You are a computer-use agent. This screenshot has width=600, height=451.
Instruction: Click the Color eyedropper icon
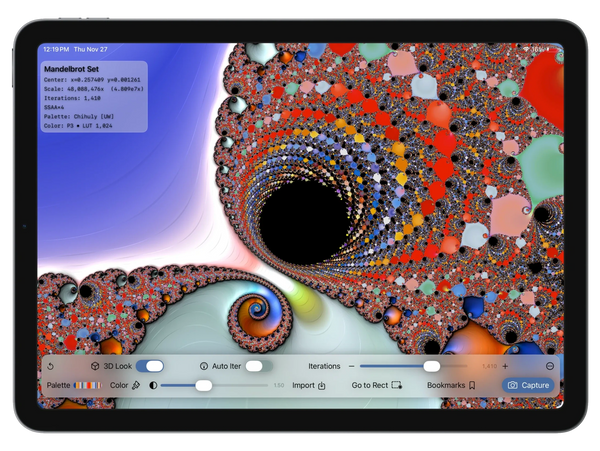coord(136,385)
